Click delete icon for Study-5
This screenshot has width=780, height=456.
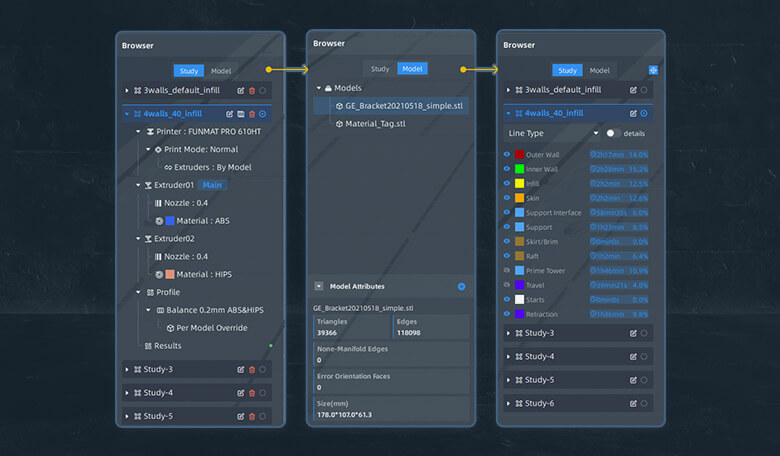coord(251,416)
